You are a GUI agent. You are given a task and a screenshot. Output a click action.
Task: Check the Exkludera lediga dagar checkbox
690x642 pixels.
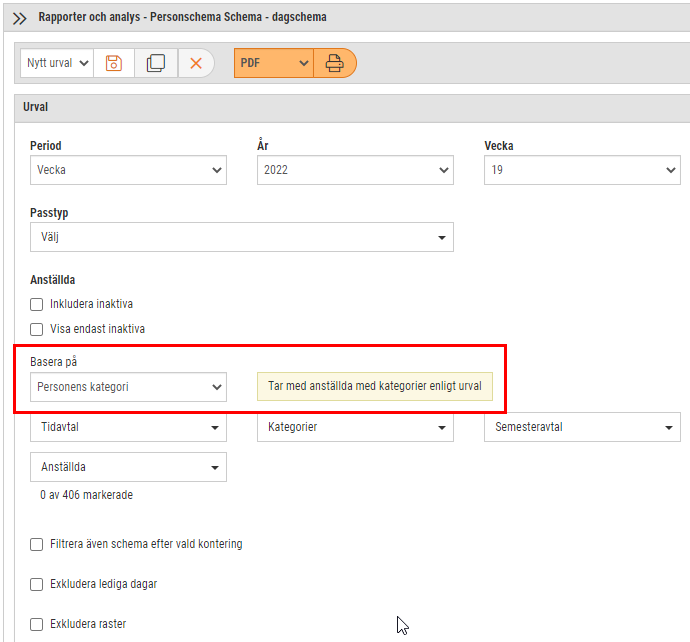tap(37, 584)
